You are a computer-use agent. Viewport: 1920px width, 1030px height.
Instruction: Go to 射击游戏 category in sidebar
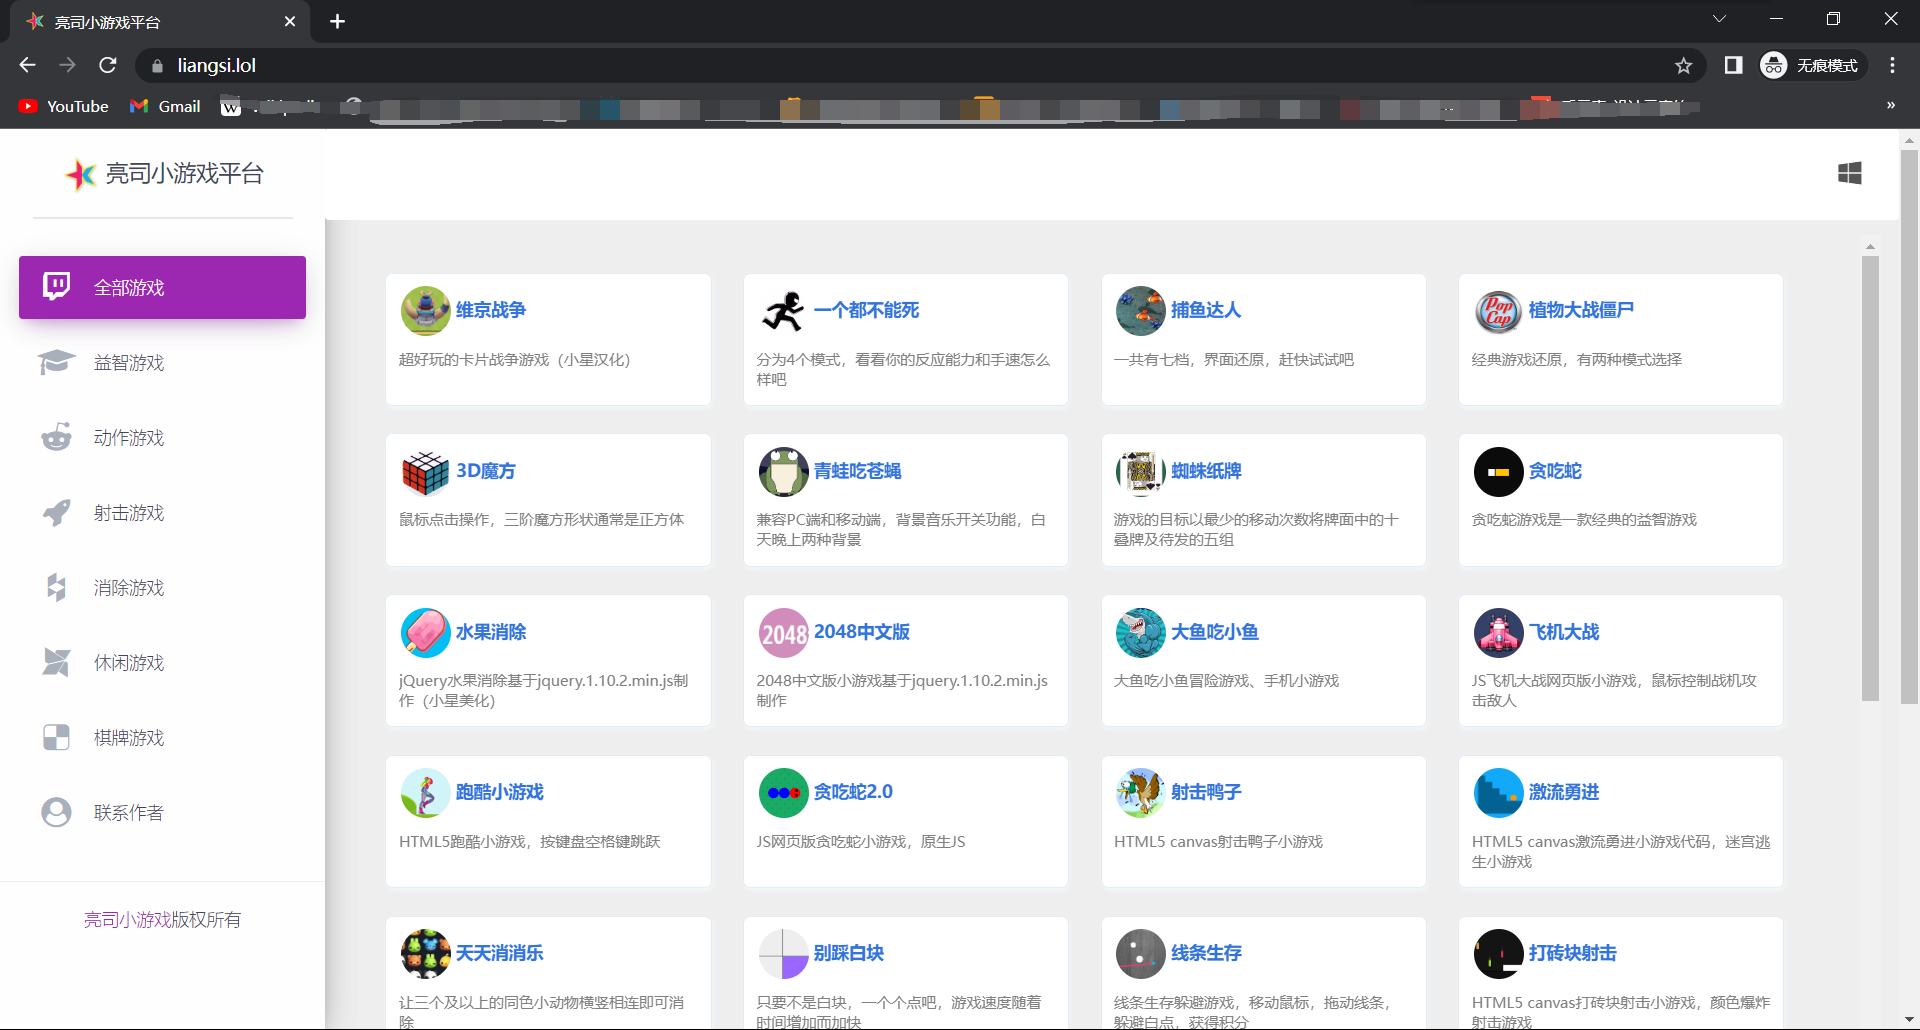(129, 513)
